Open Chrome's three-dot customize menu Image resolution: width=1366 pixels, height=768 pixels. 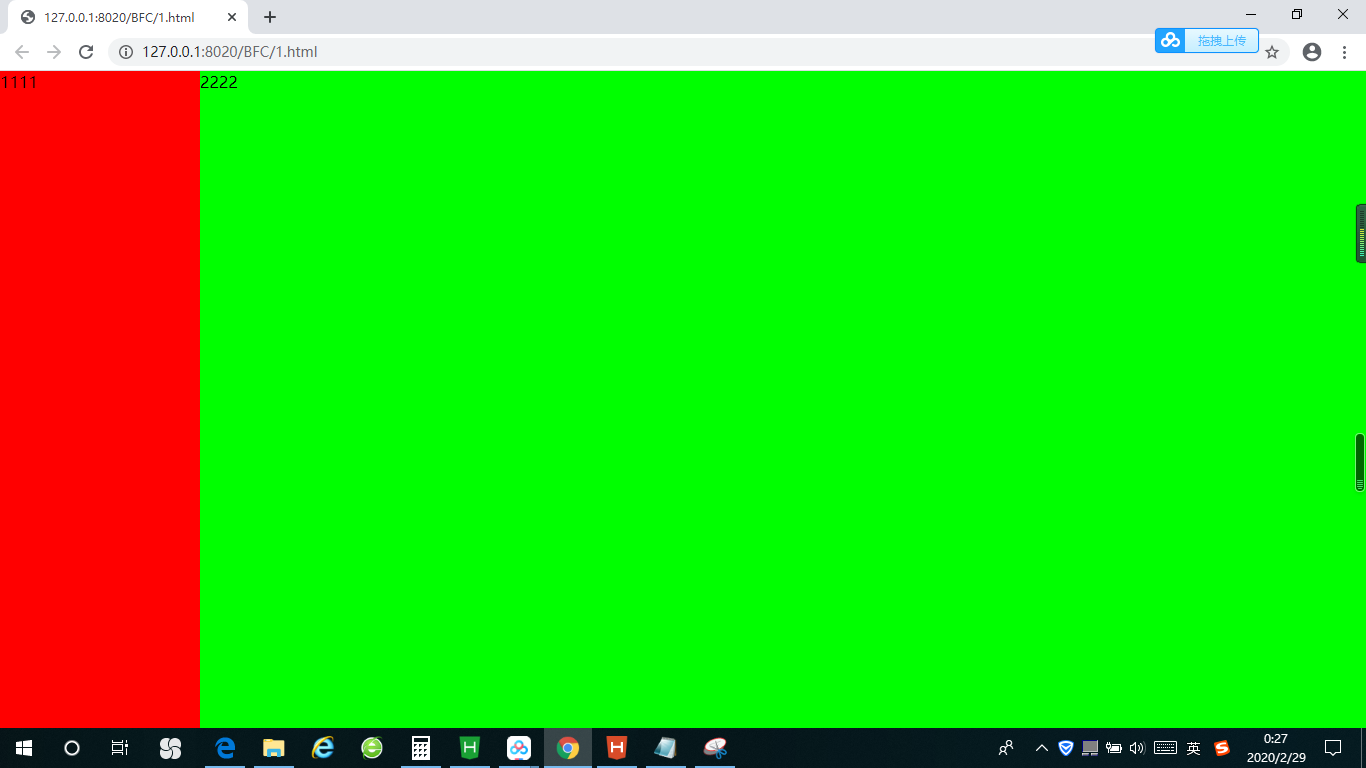1344,52
